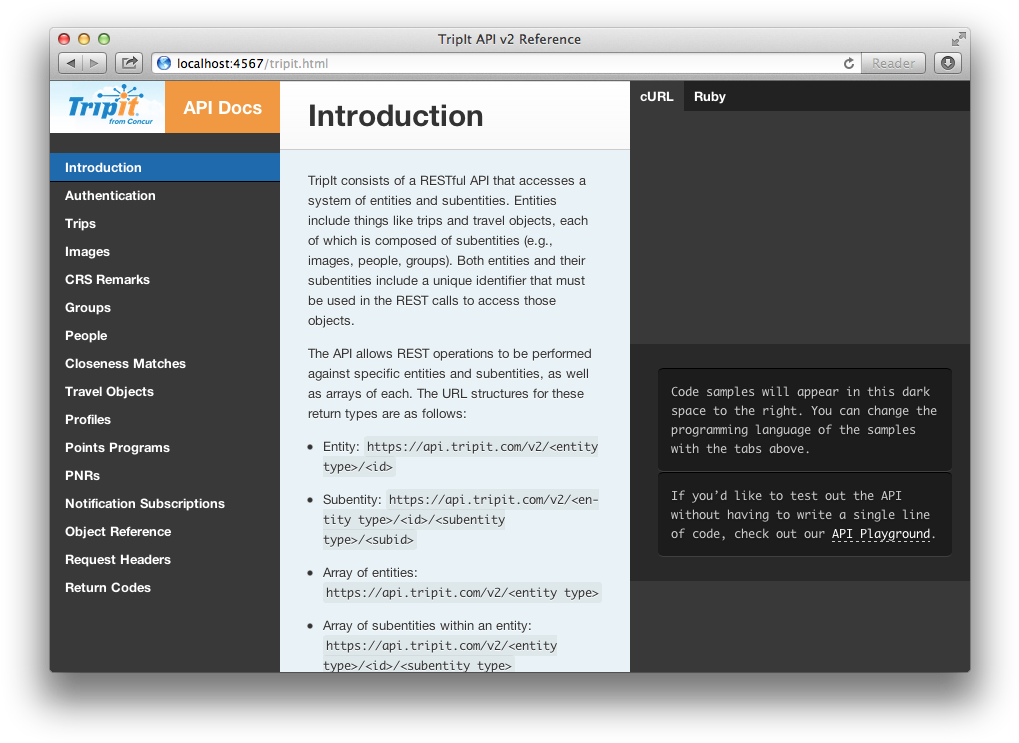The height and width of the screenshot is (743, 1019).
Task: Select Introduction in the sidebar
Action: coord(165,167)
